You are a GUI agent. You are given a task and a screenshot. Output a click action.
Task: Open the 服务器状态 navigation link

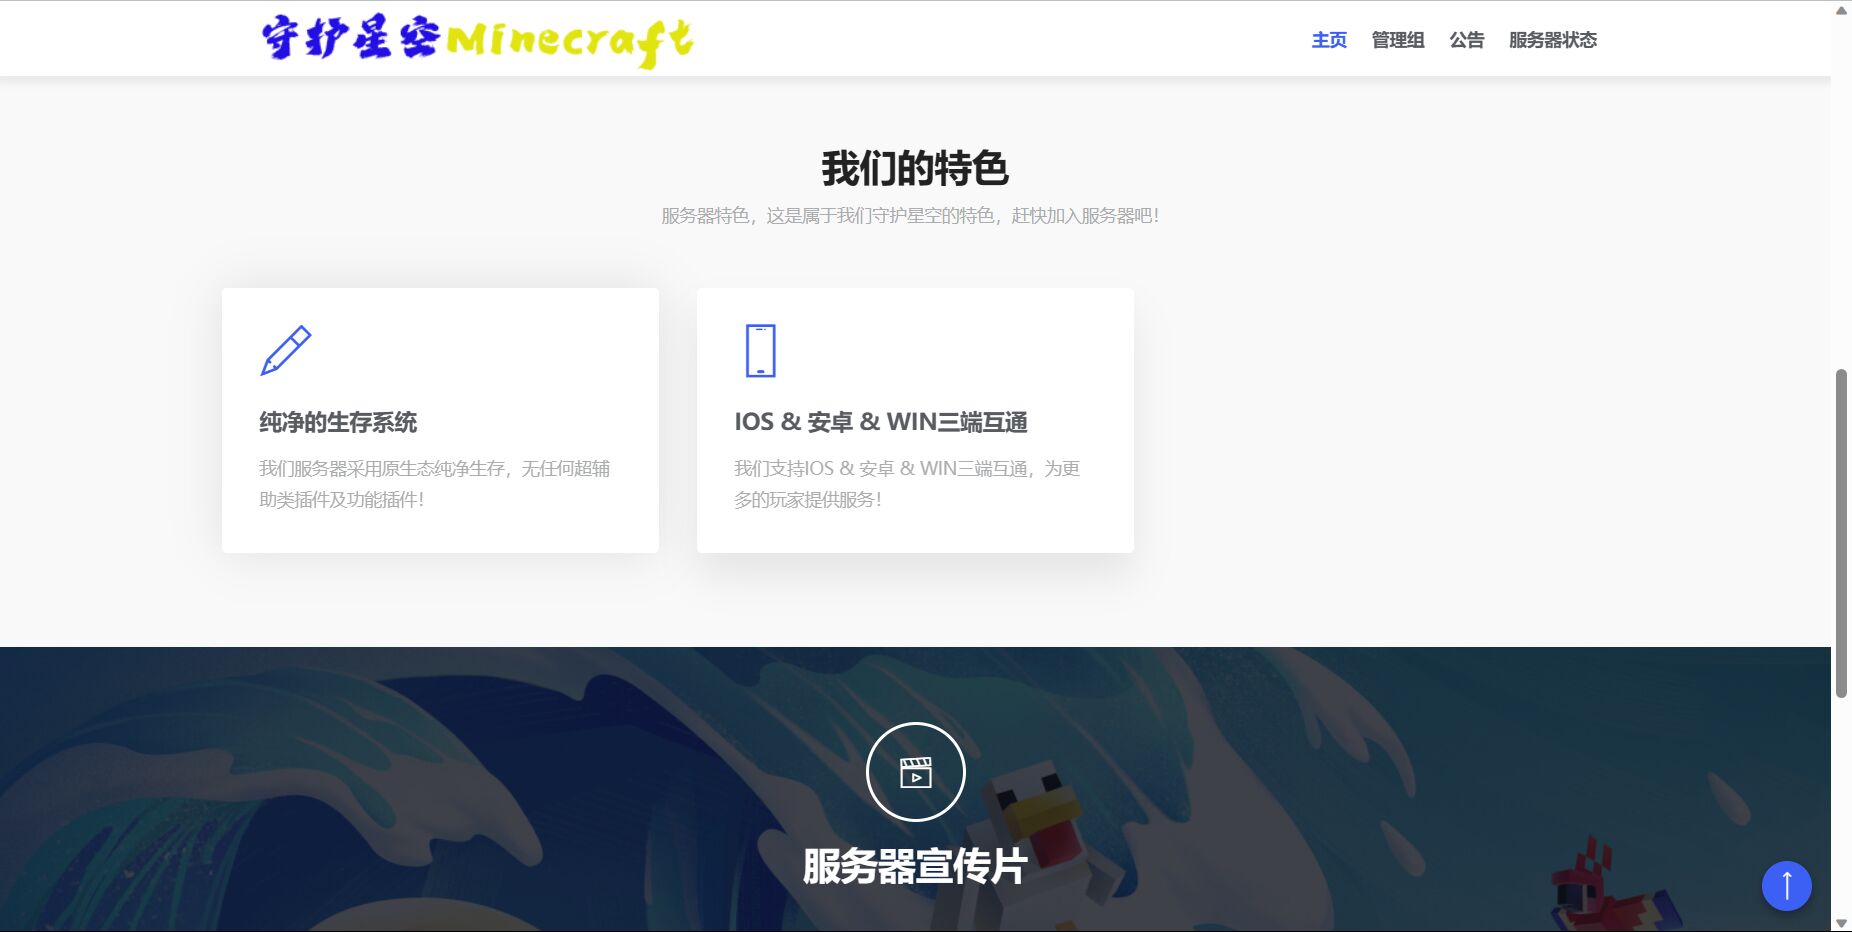[1553, 40]
